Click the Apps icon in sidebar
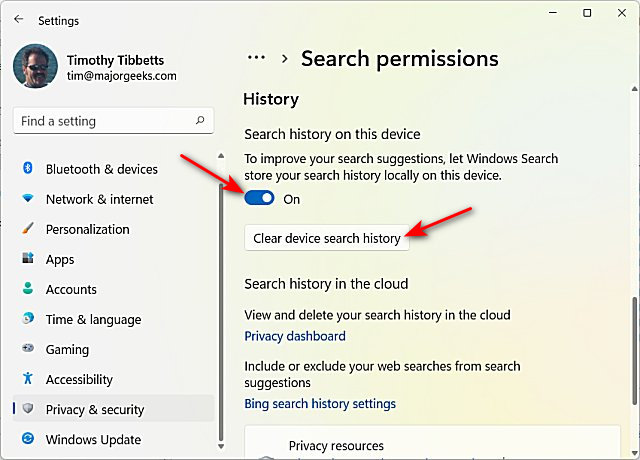Image resolution: width=640 pixels, height=460 pixels. [x=28, y=259]
